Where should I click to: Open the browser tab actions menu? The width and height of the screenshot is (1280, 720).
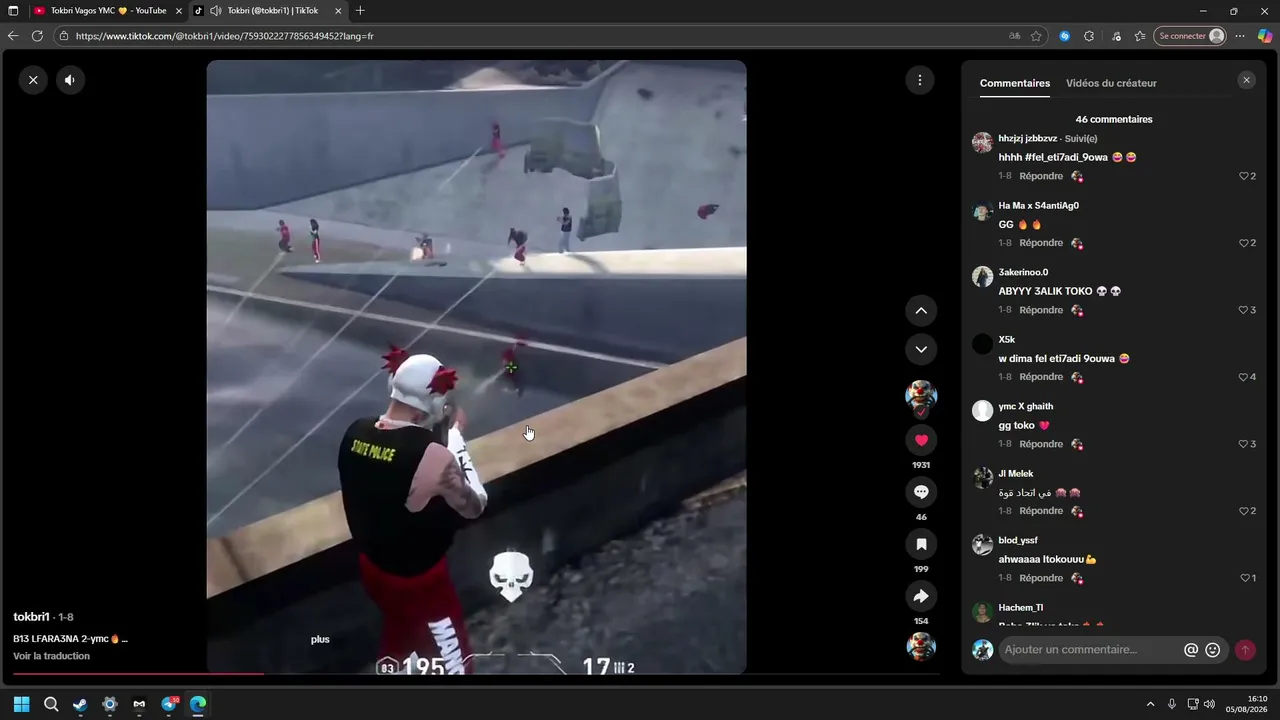pos(13,11)
